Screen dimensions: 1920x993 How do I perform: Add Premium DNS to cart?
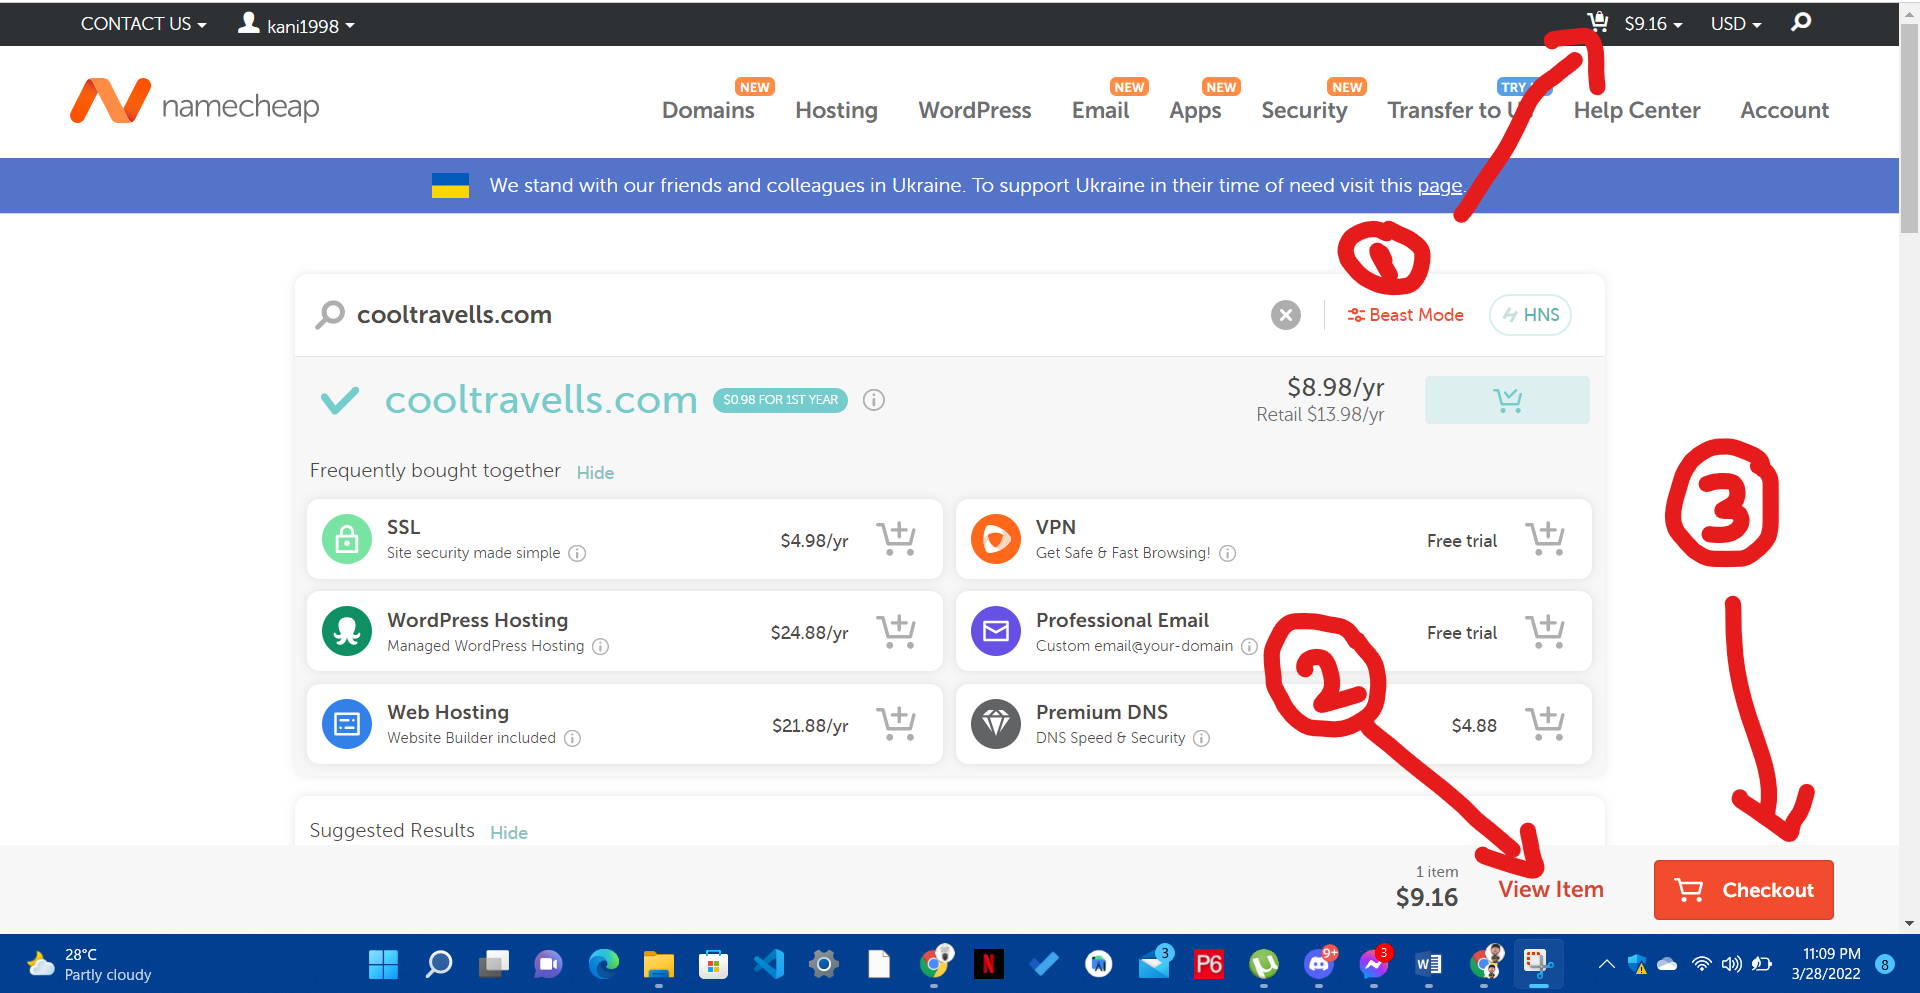tap(1545, 724)
